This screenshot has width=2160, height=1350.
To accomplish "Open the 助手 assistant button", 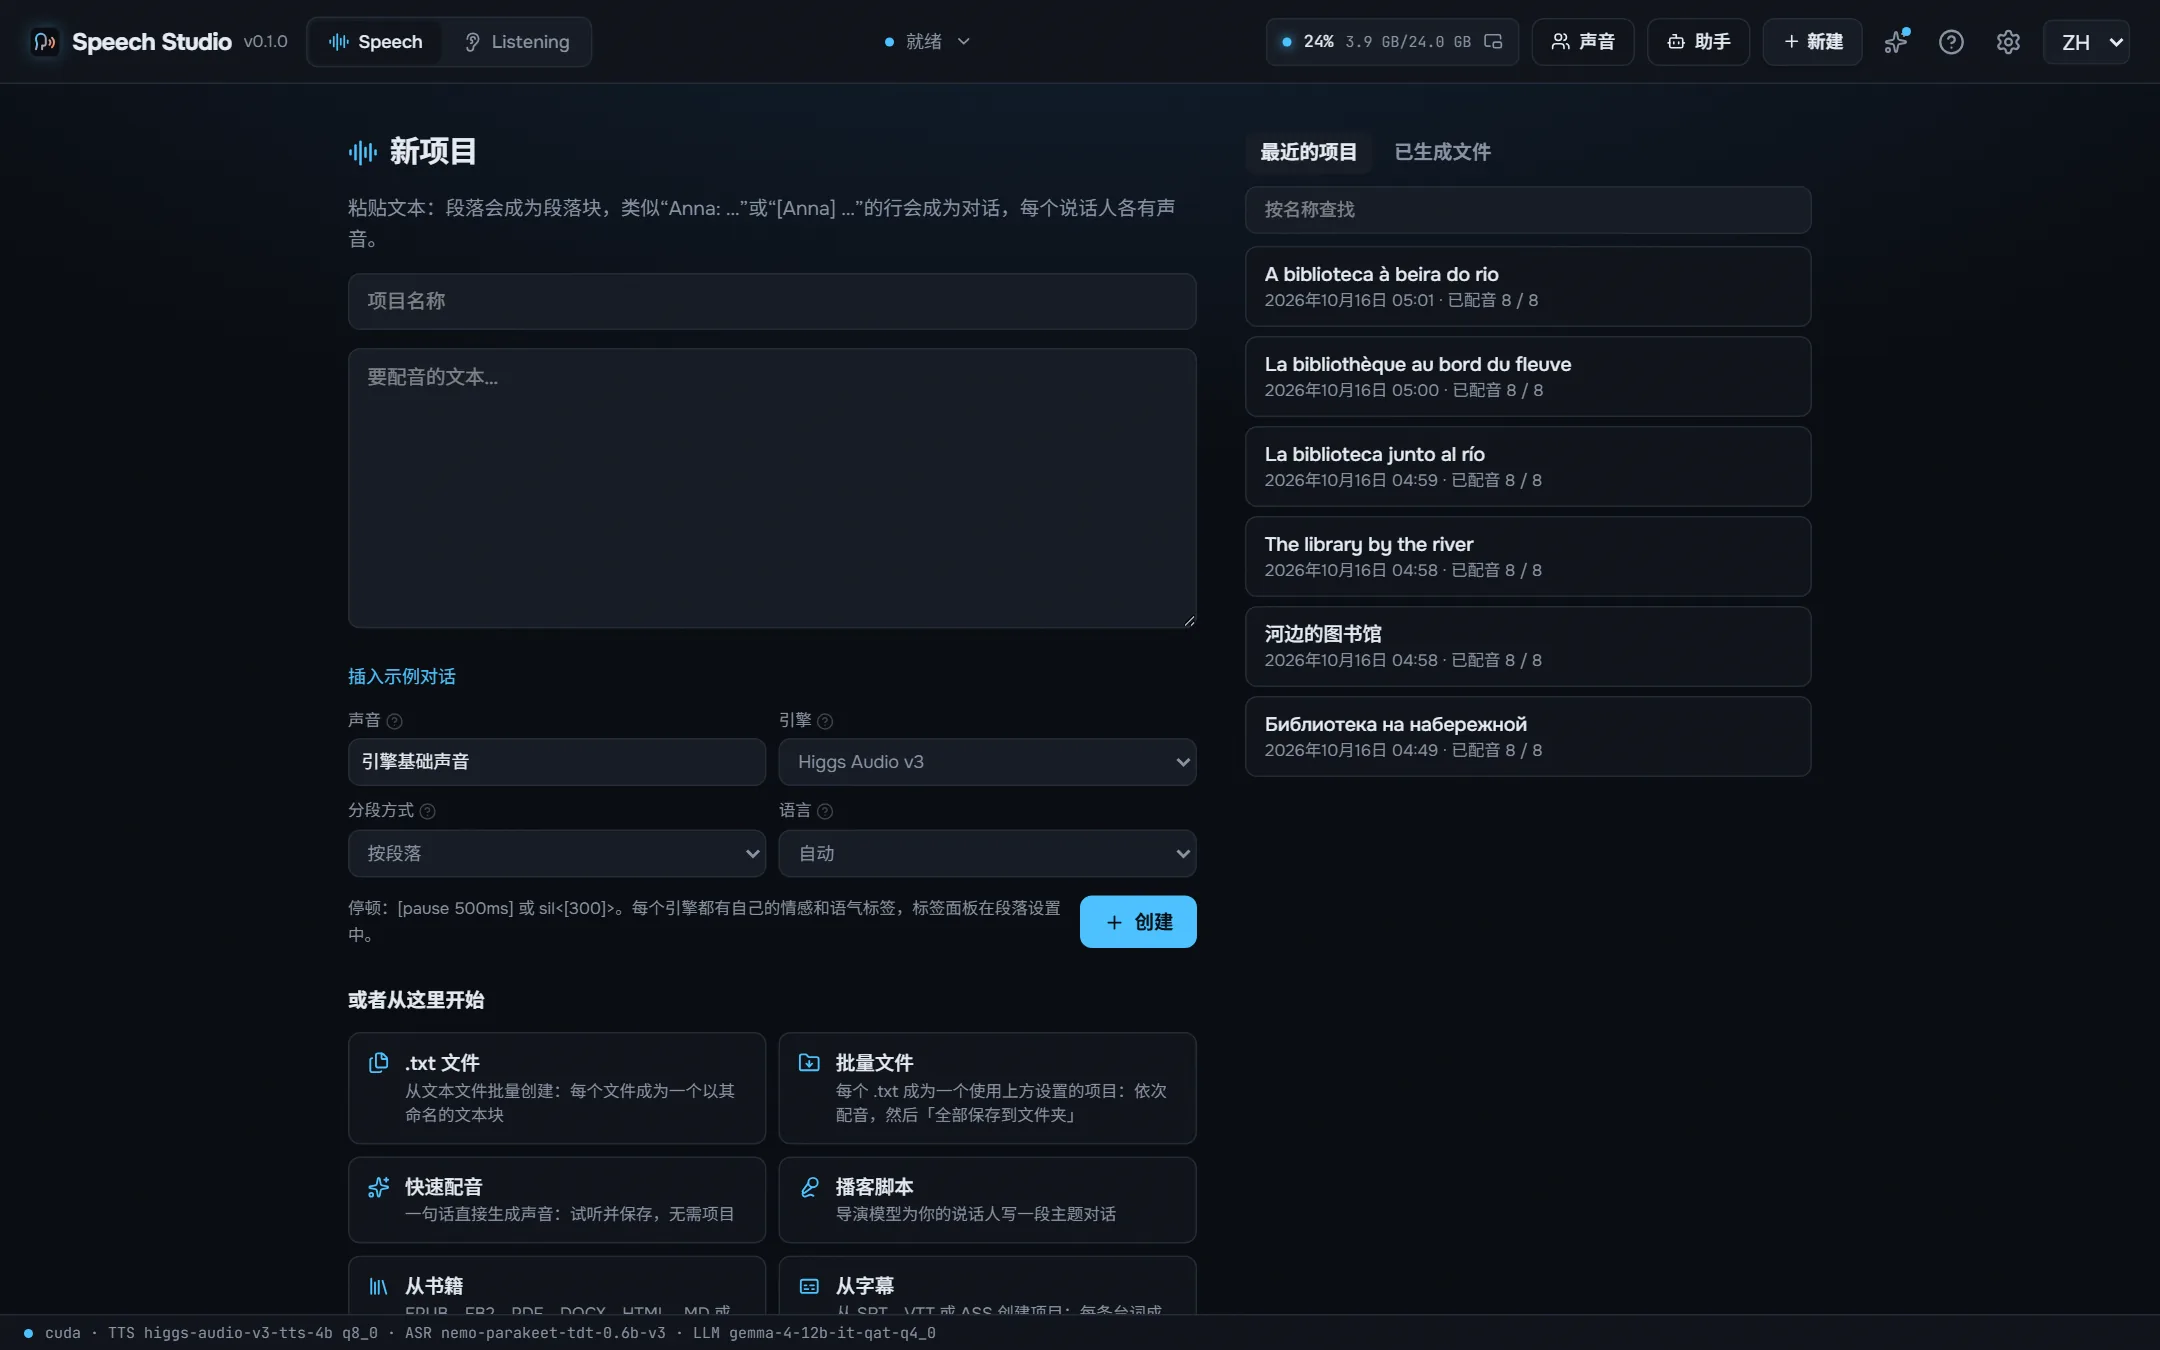I will pos(1698,42).
